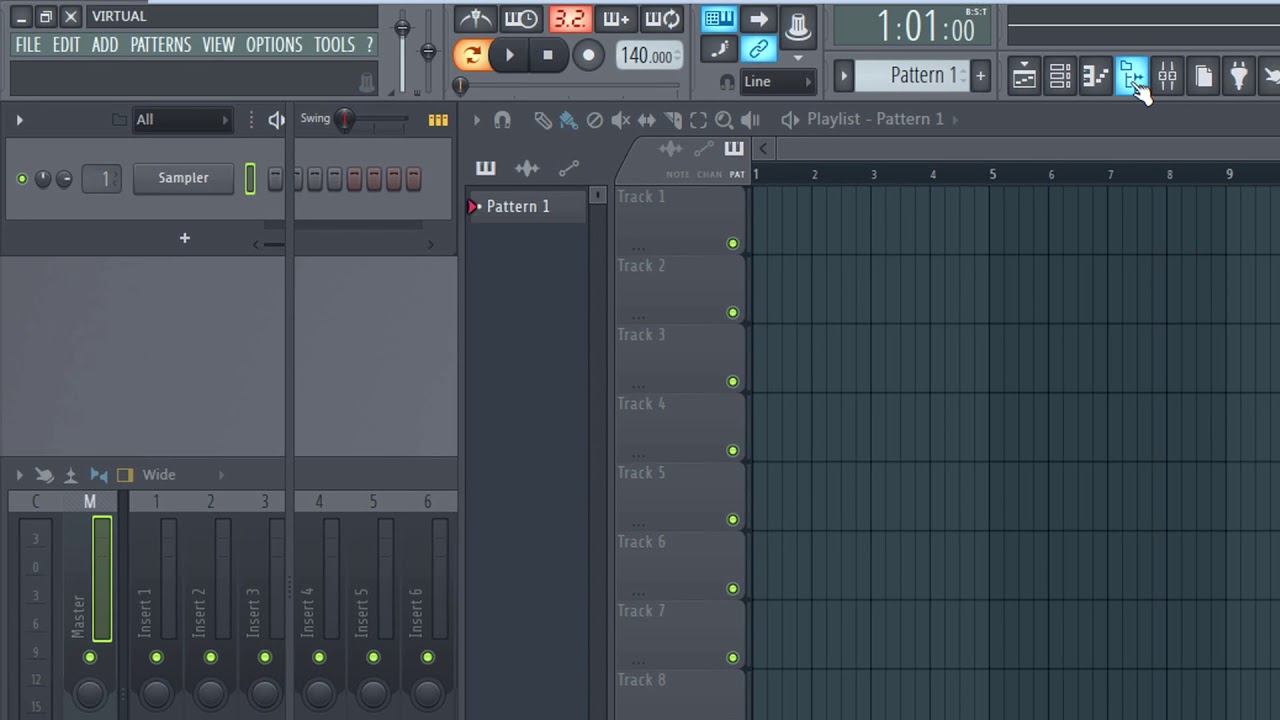Open the Line snap dropdown

tap(778, 82)
